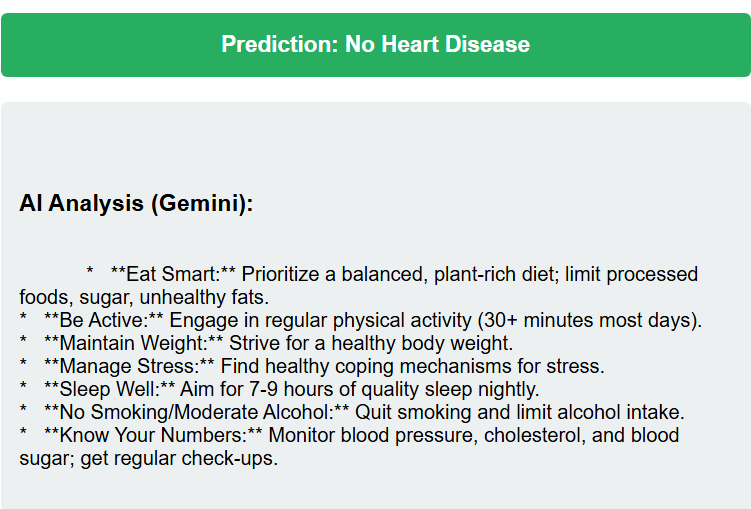Click the Manage Stress recommendation line
Viewport: 751px width, 509px height.
tap(312, 366)
